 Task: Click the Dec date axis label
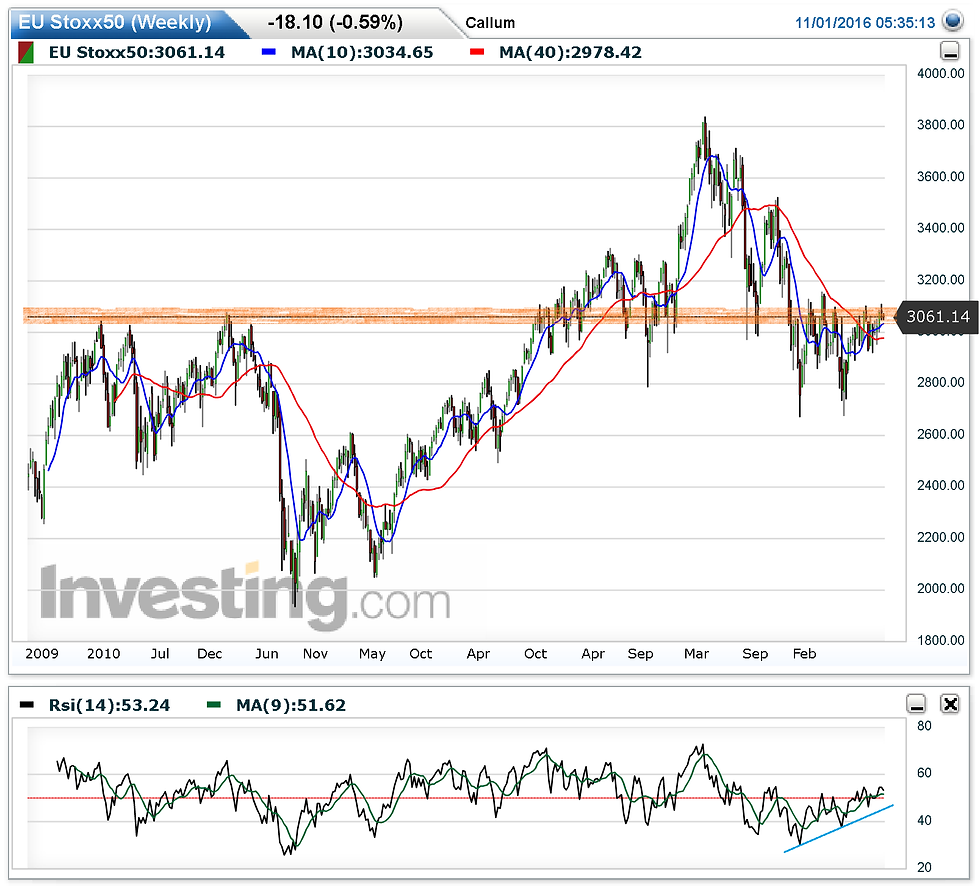209,654
